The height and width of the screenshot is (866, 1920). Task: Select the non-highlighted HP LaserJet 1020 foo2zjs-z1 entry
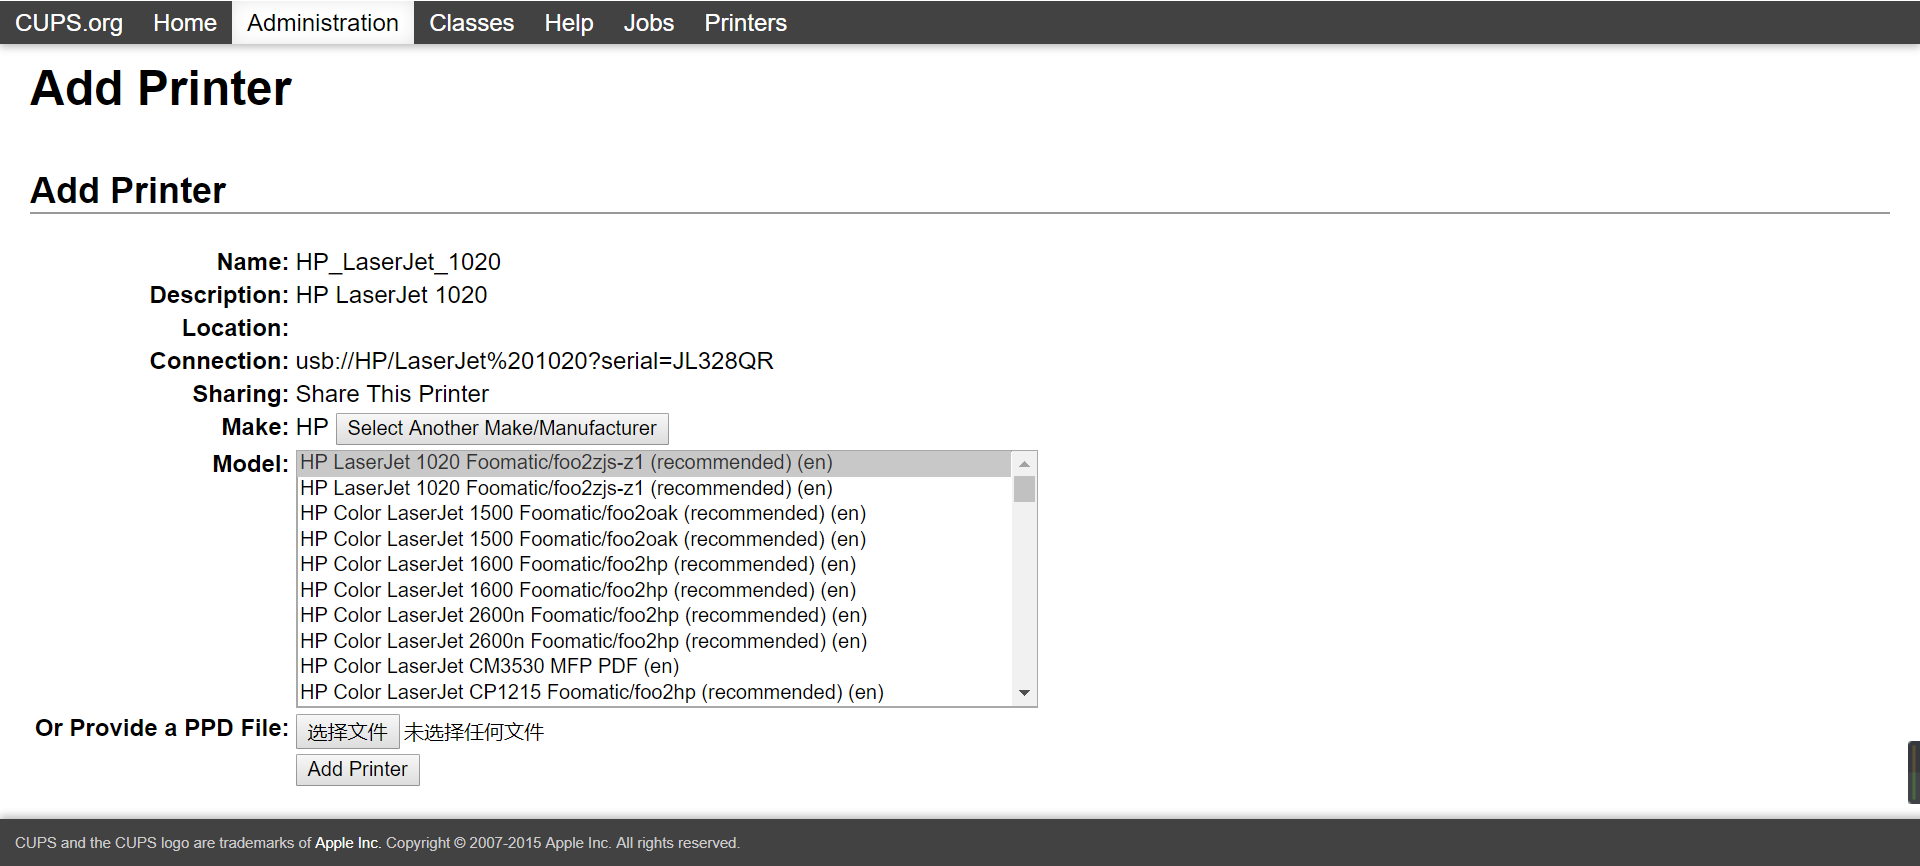pyautogui.click(x=655, y=488)
